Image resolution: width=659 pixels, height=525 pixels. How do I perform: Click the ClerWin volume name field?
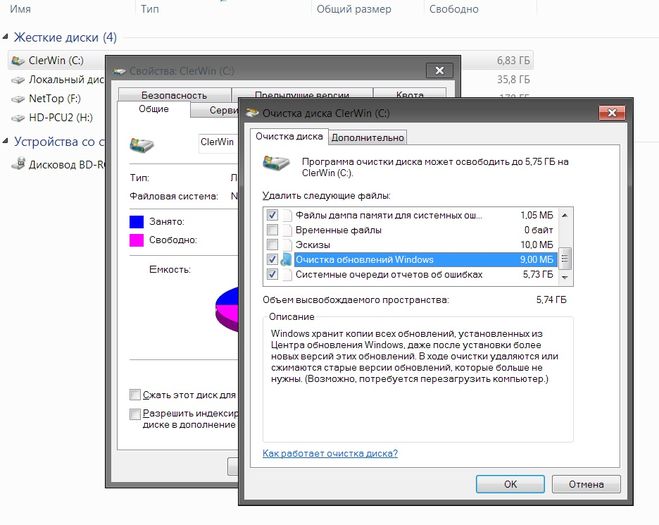(x=216, y=142)
